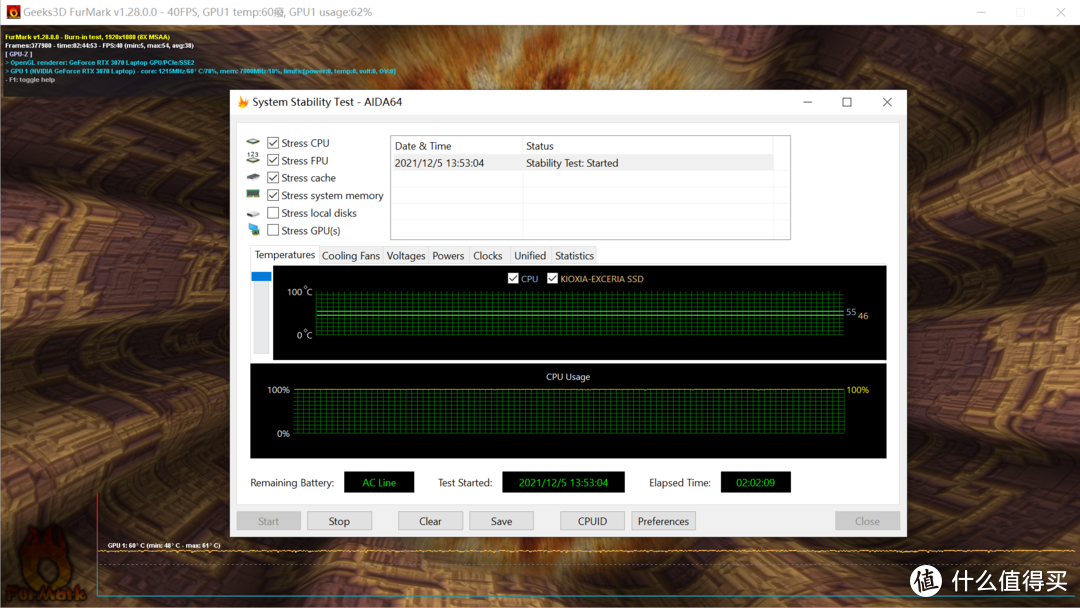Open Preferences dialog

pos(663,521)
